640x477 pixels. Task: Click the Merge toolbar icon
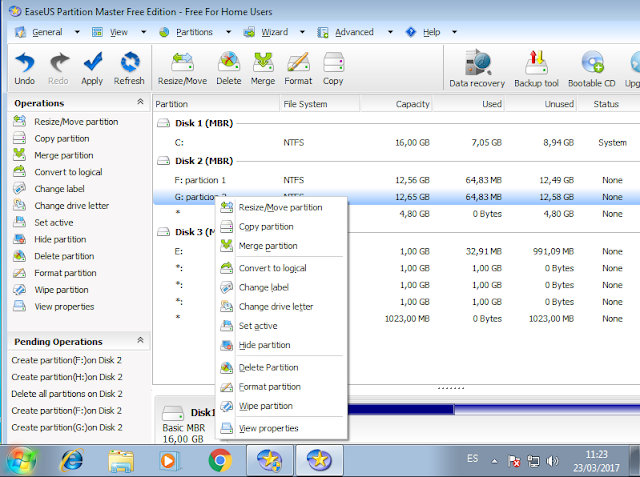(263, 69)
